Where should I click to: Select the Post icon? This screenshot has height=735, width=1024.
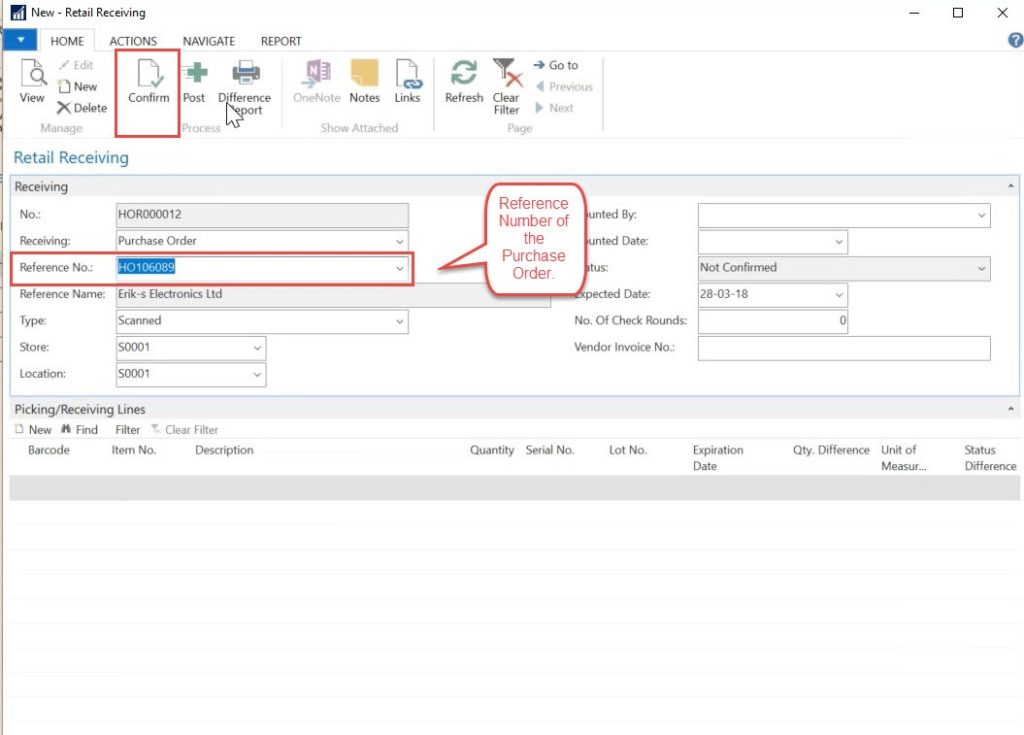click(x=194, y=85)
